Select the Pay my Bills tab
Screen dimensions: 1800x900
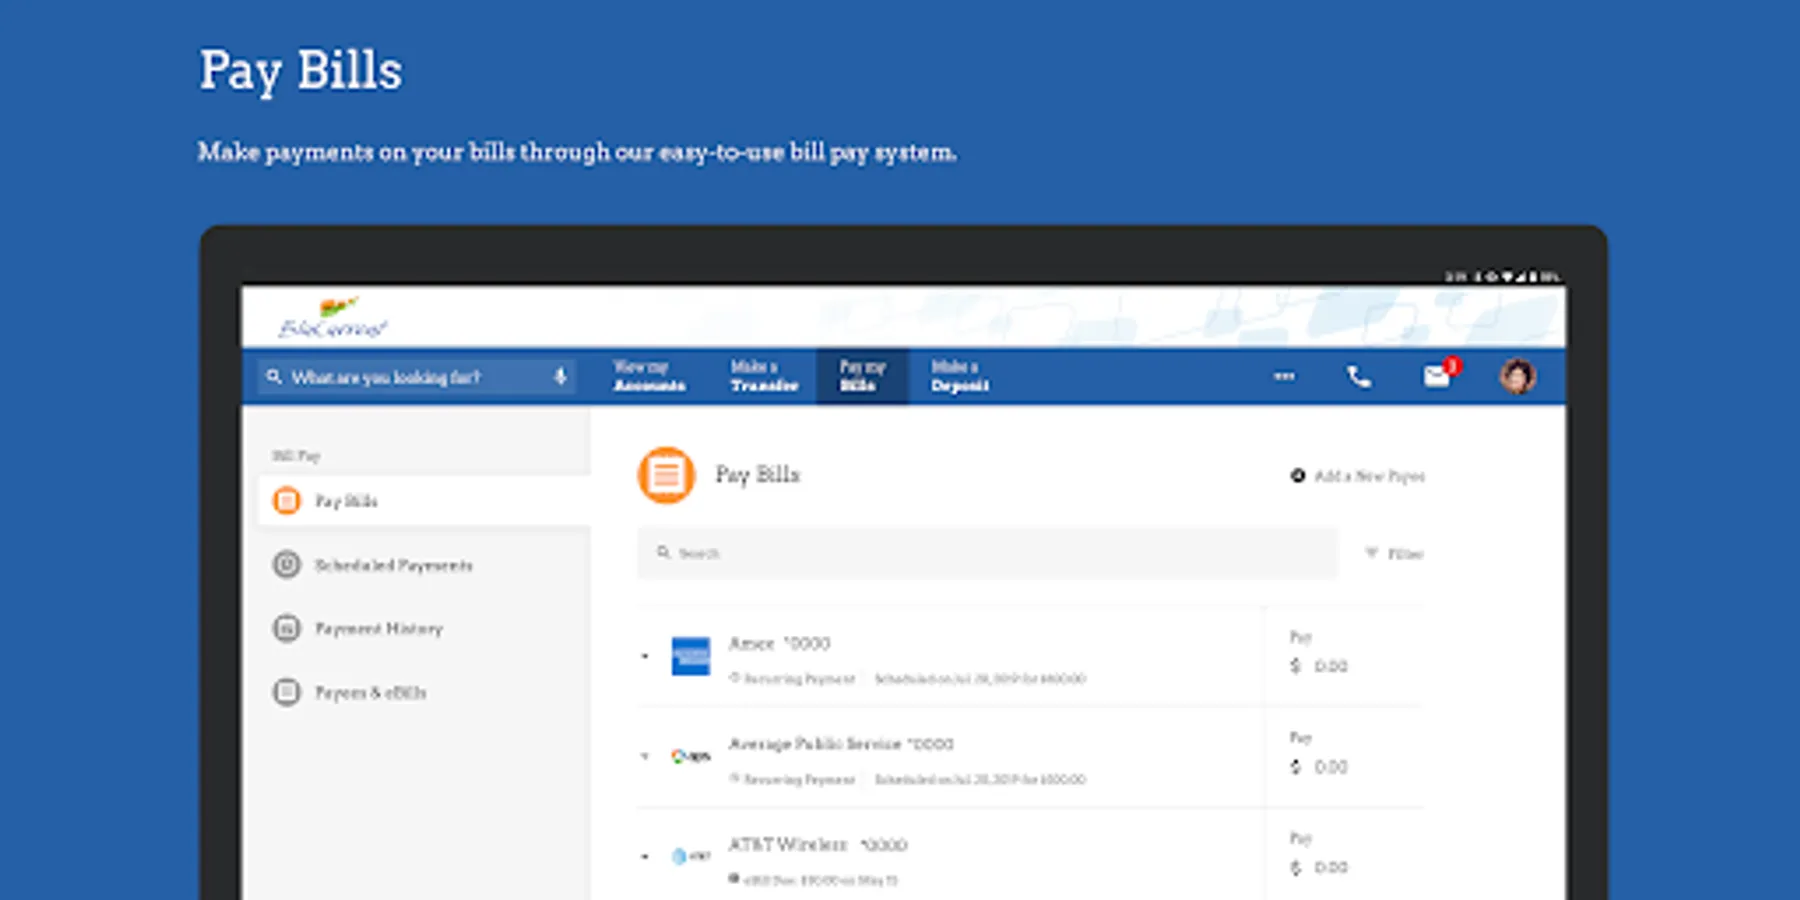[x=862, y=376]
